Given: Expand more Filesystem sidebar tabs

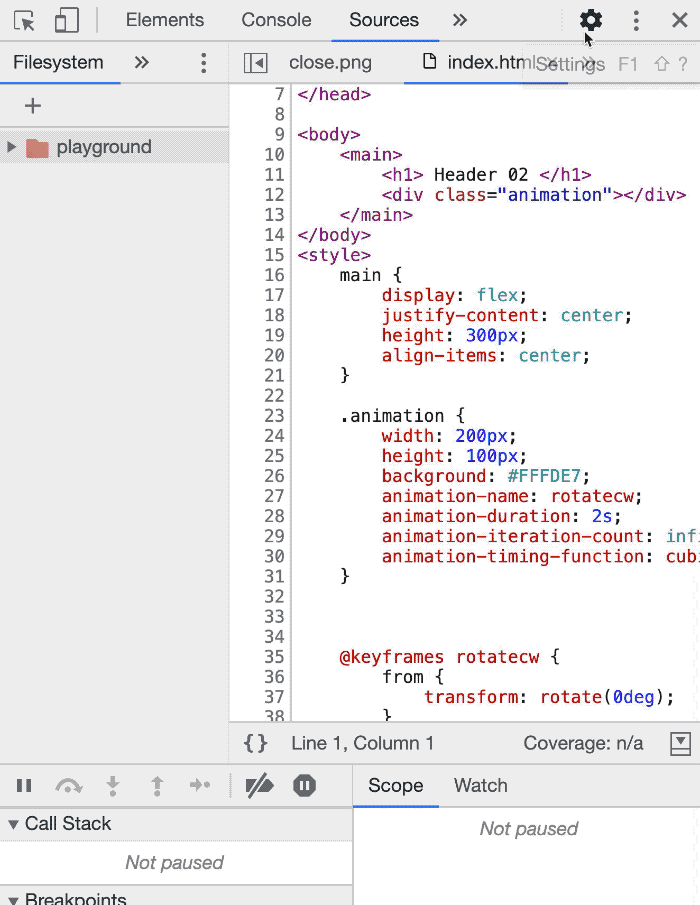Looking at the screenshot, I should tap(142, 63).
